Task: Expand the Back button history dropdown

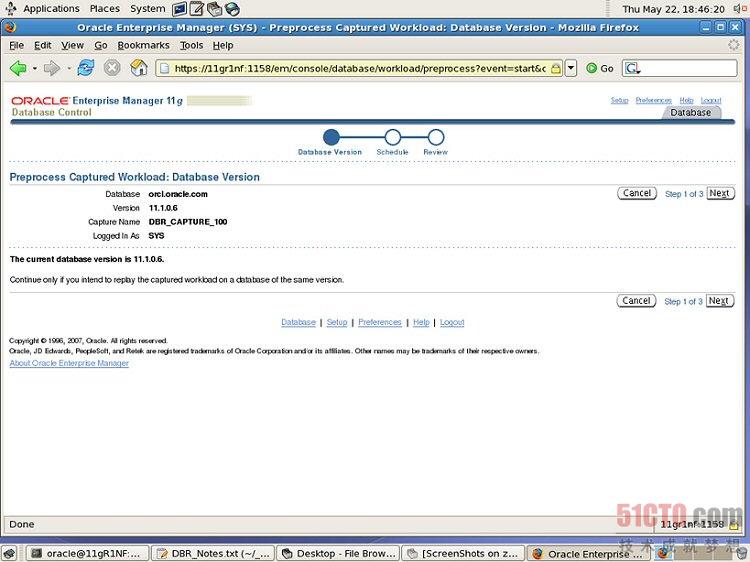Action: [35, 68]
